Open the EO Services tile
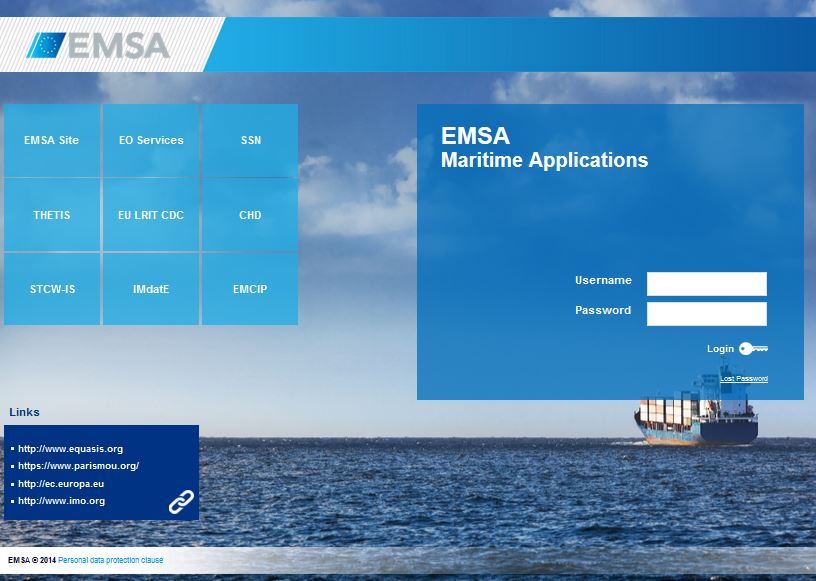Viewport: 816px width, 581px height. coord(151,140)
